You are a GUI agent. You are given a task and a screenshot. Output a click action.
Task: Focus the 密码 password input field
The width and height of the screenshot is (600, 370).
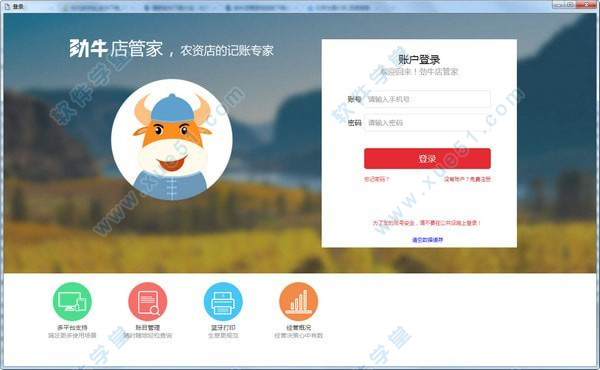pos(427,123)
